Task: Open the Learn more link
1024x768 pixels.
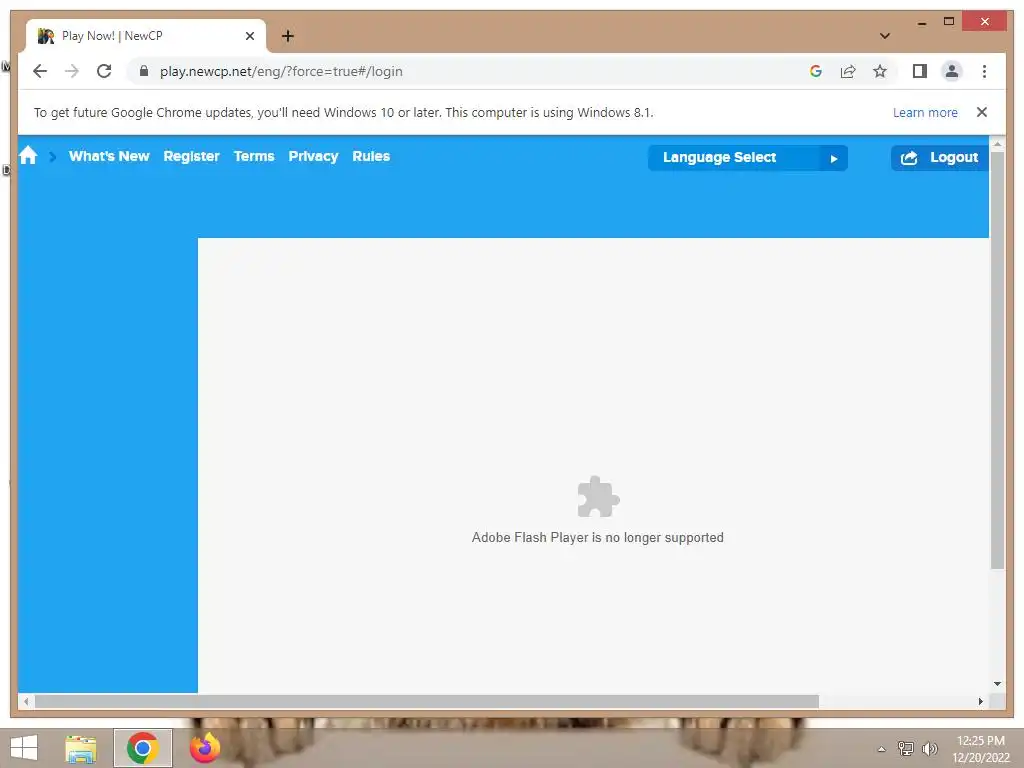Action: pyautogui.click(x=925, y=112)
